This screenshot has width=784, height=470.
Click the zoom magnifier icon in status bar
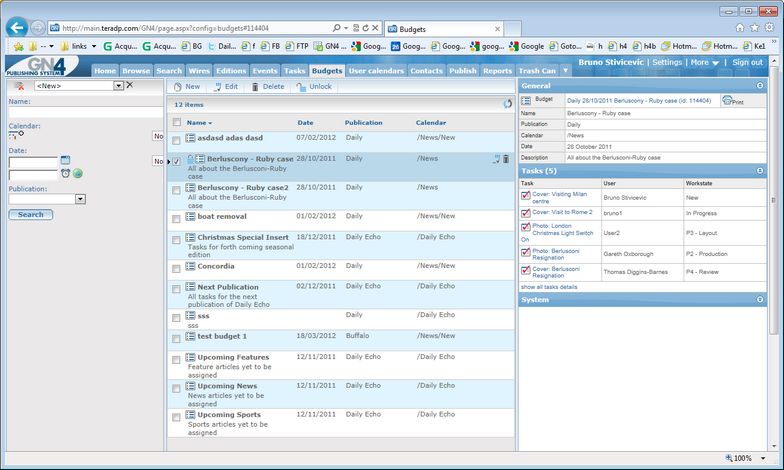(x=728, y=458)
